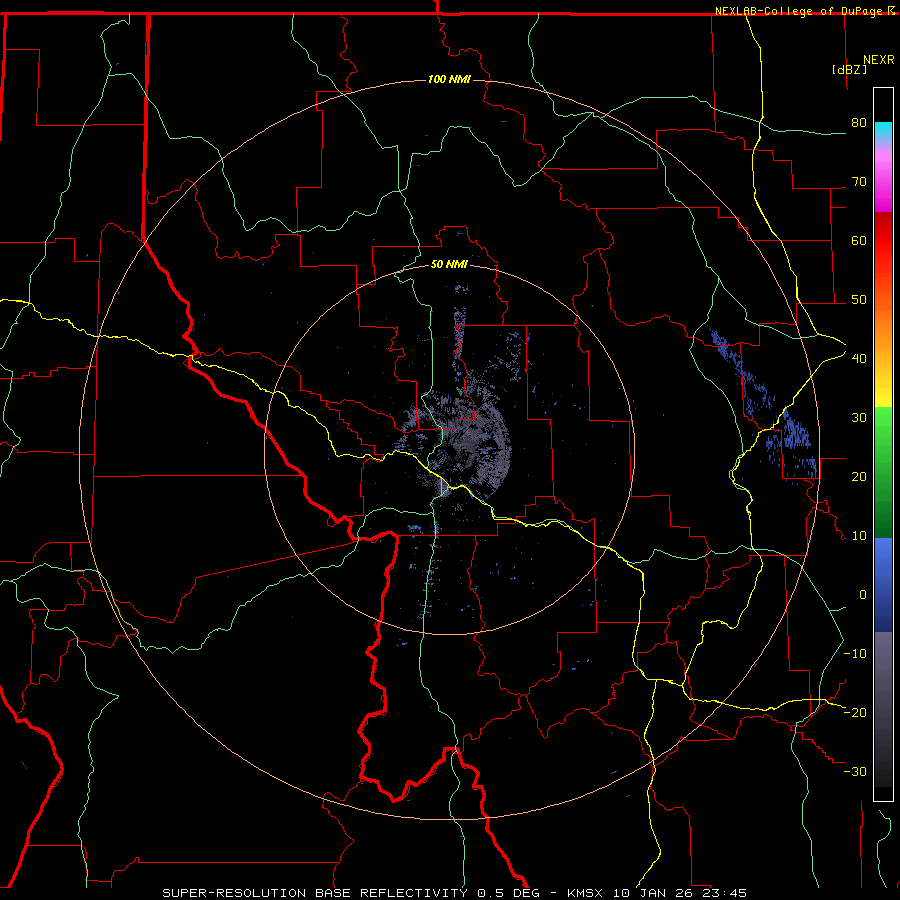Click the -30 value on the dBZ scale
Image resolution: width=900 pixels, height=900 pixels.
pyautogui.click(x=855, y=771)
